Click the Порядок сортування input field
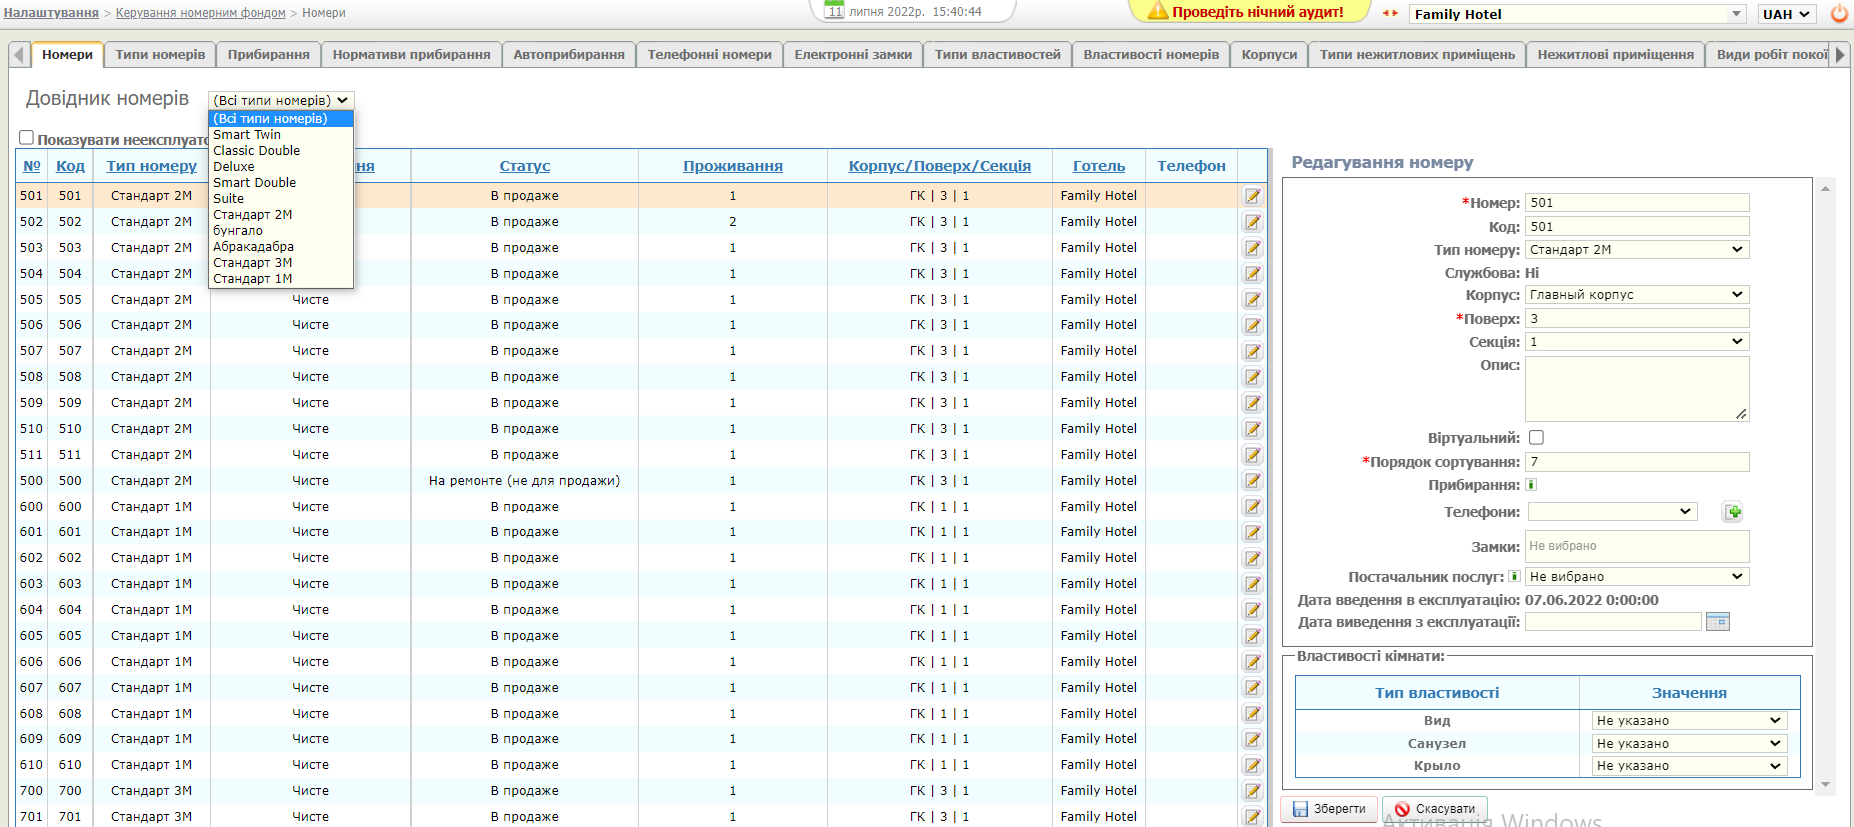1854x827 pixels. pyautogui.click(x=1636, y=462)
